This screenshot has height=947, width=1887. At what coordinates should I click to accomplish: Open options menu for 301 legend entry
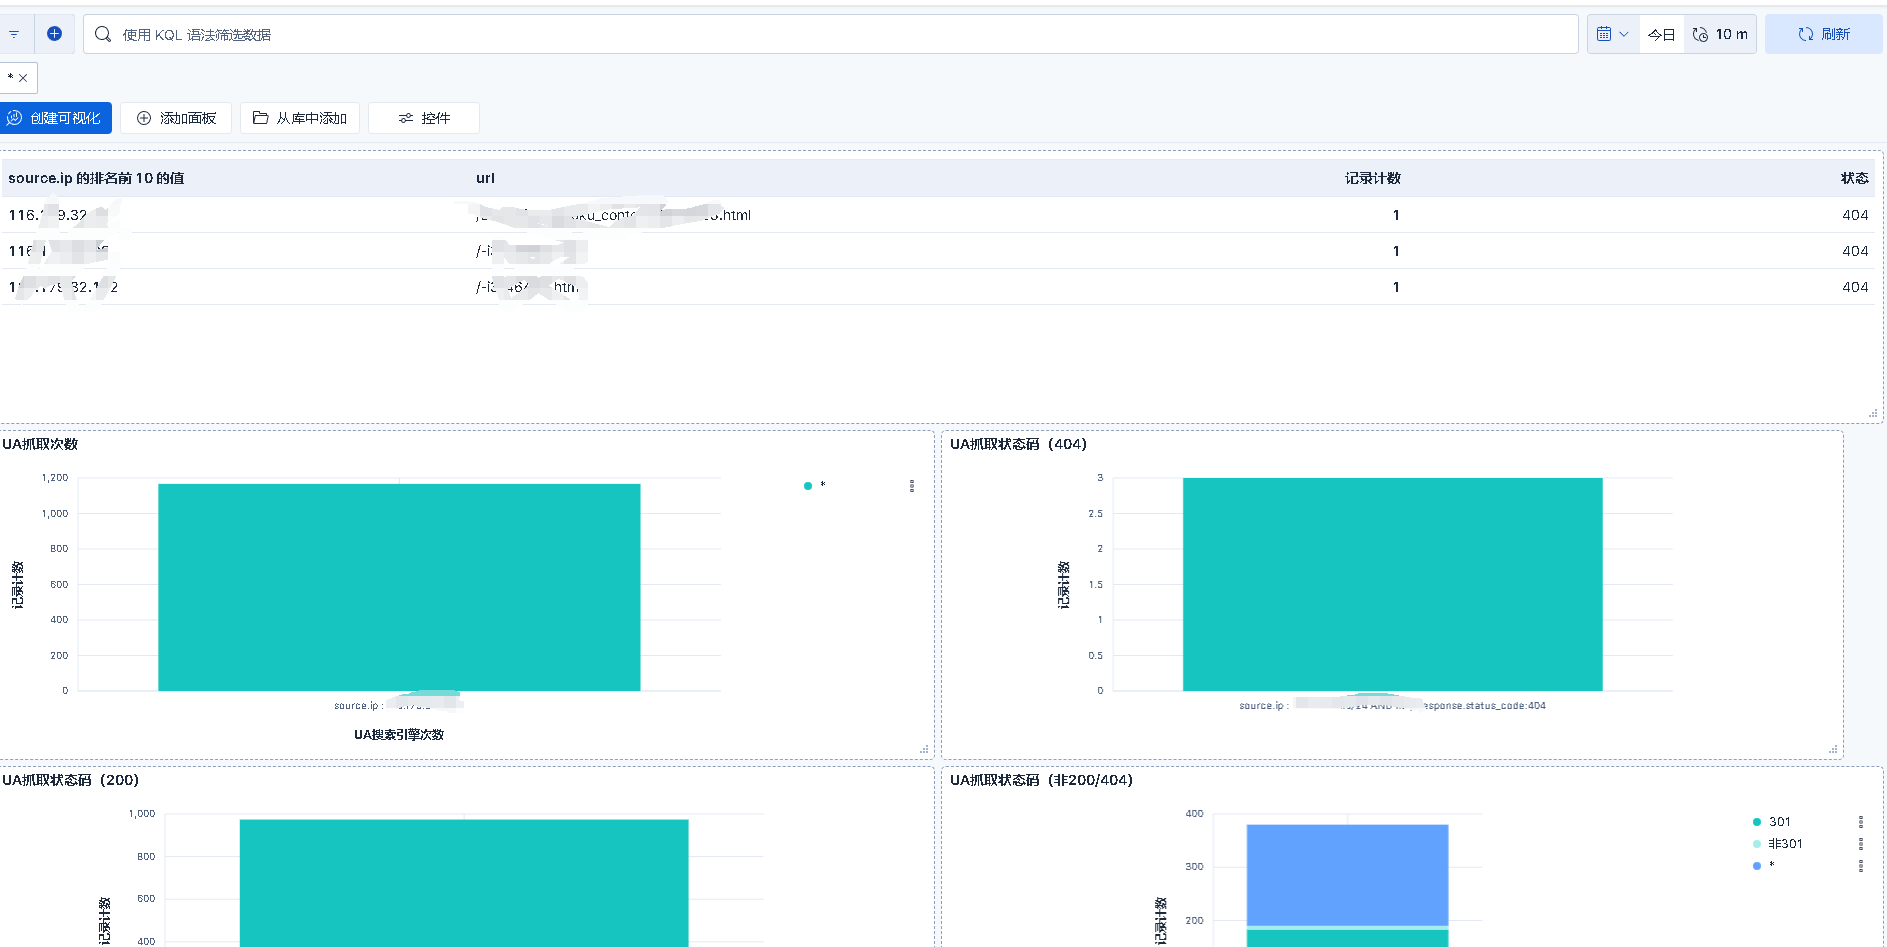point(1861,822)
